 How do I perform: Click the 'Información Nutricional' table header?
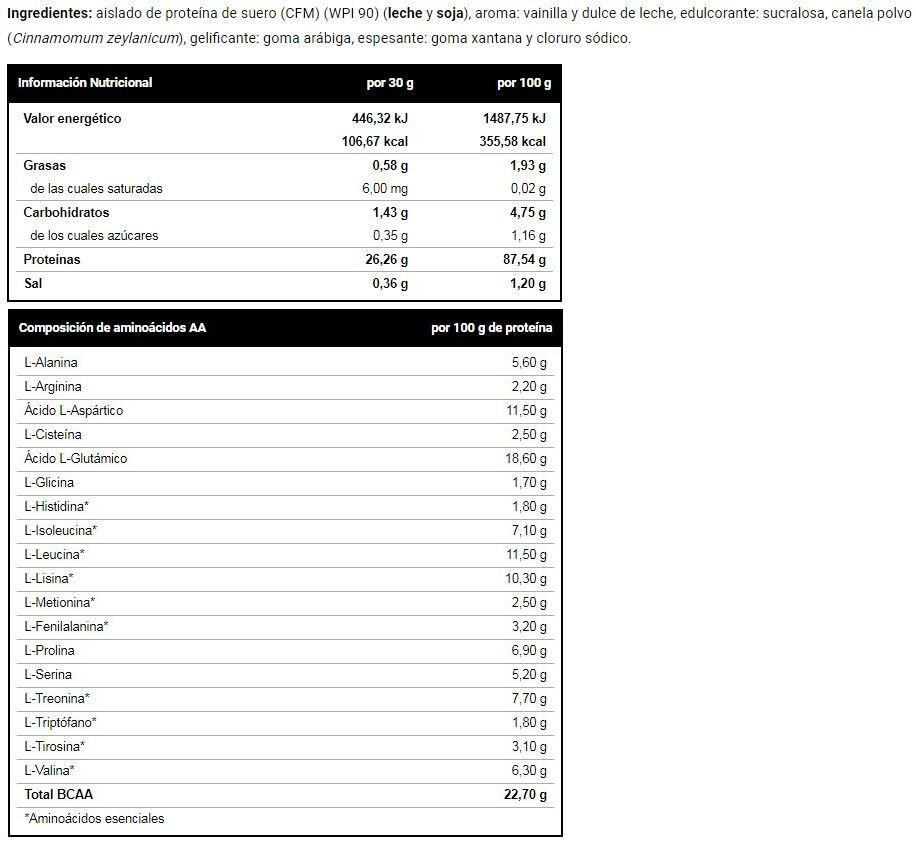[85, 83]
